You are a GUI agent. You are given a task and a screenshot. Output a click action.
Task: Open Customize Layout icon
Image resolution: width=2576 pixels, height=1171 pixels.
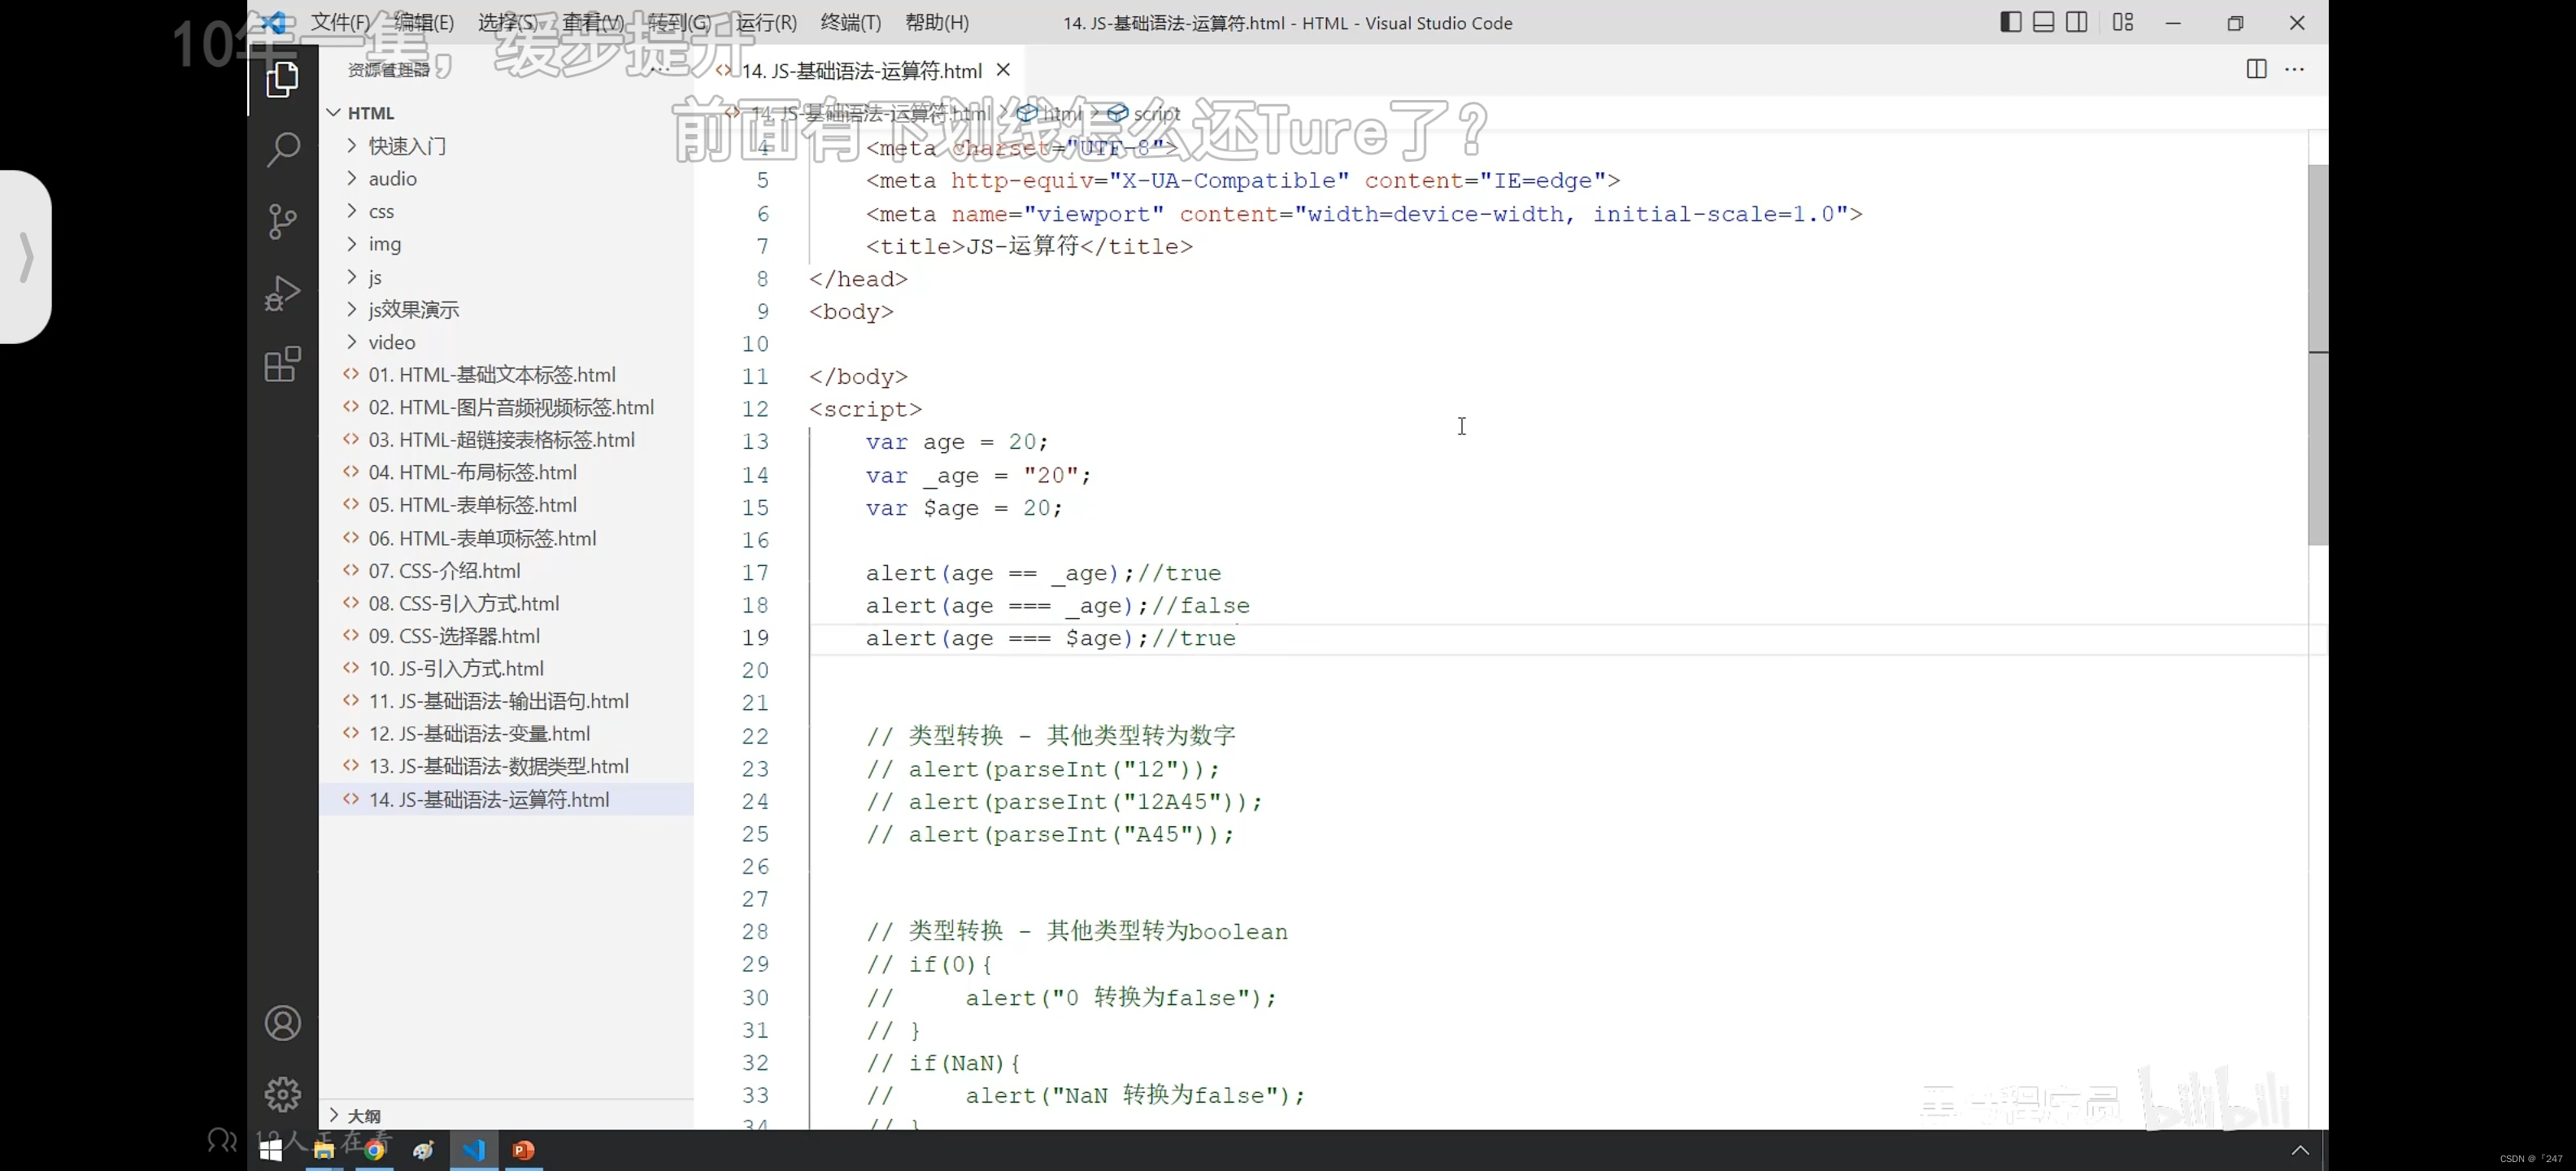[2122, 22]
